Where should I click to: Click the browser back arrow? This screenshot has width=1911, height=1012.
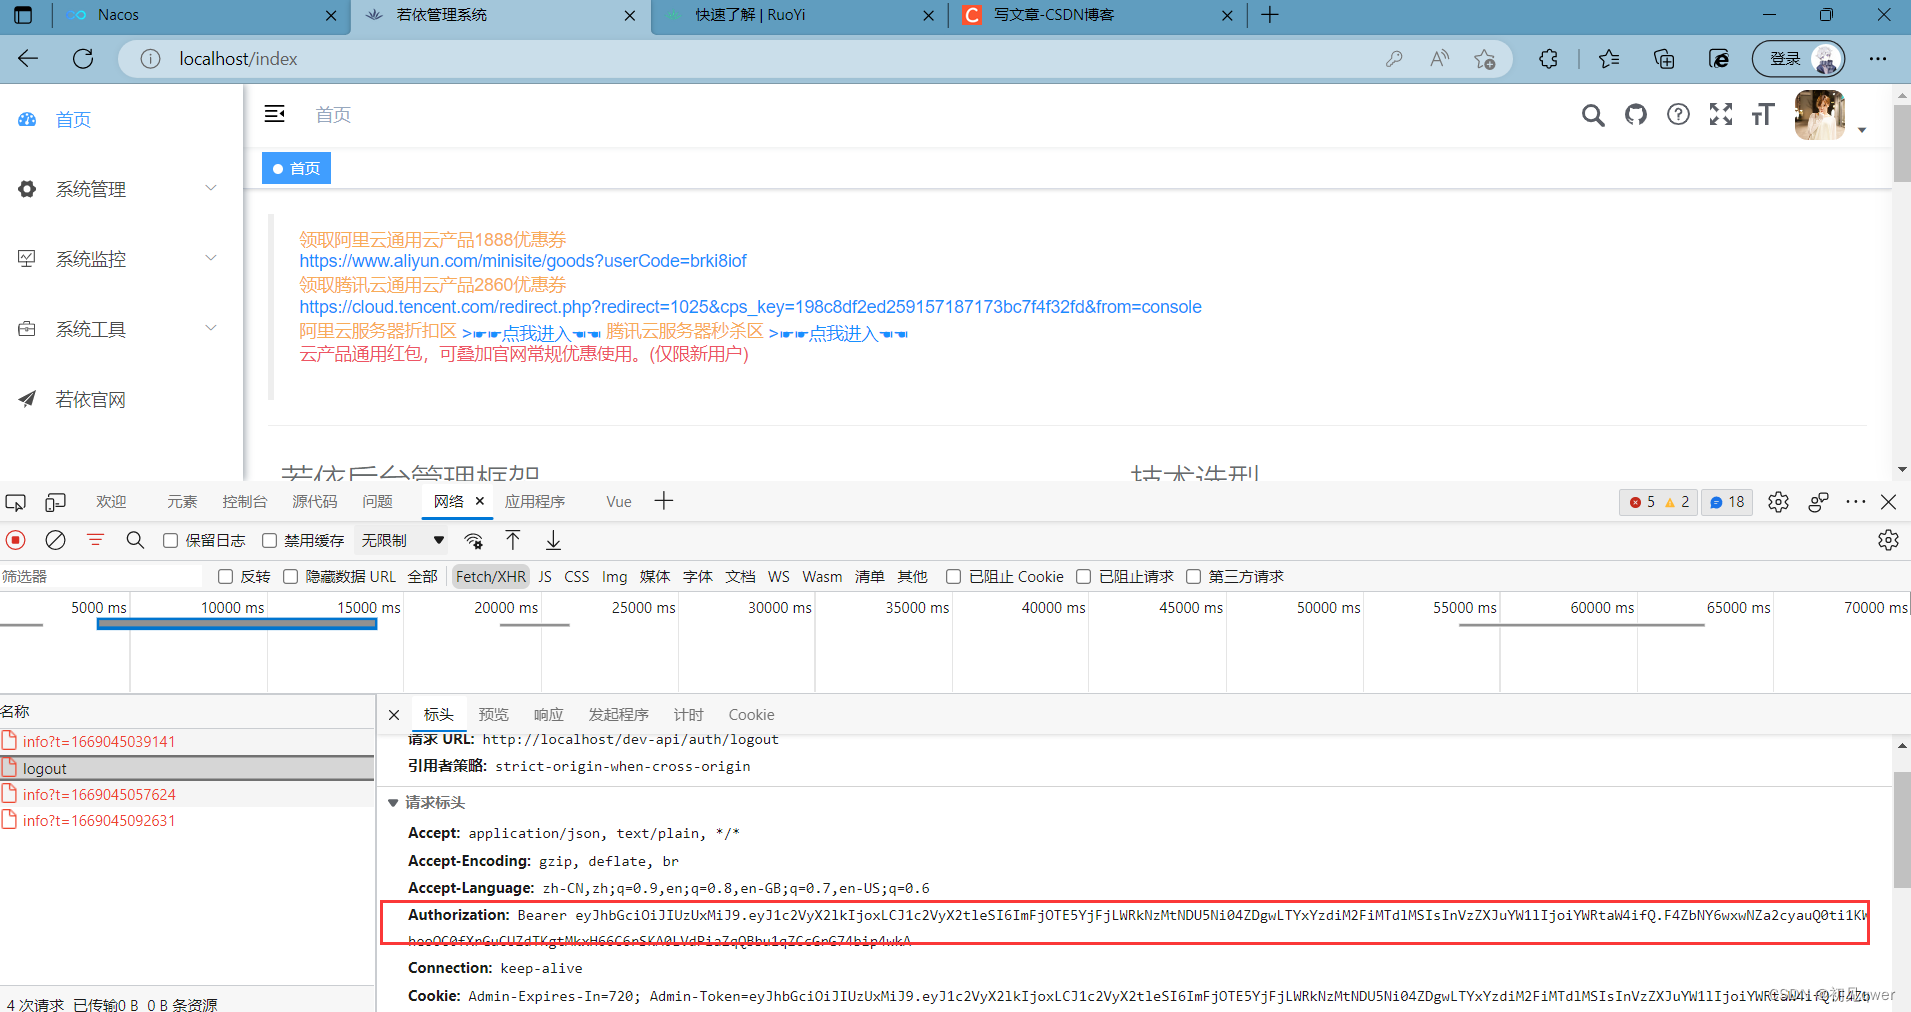(x=28, y=59)
